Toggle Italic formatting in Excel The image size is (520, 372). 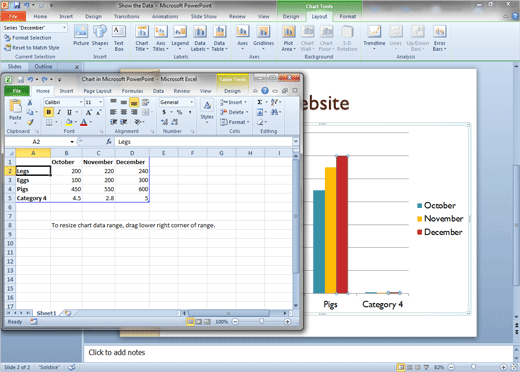tap(59, 112)
